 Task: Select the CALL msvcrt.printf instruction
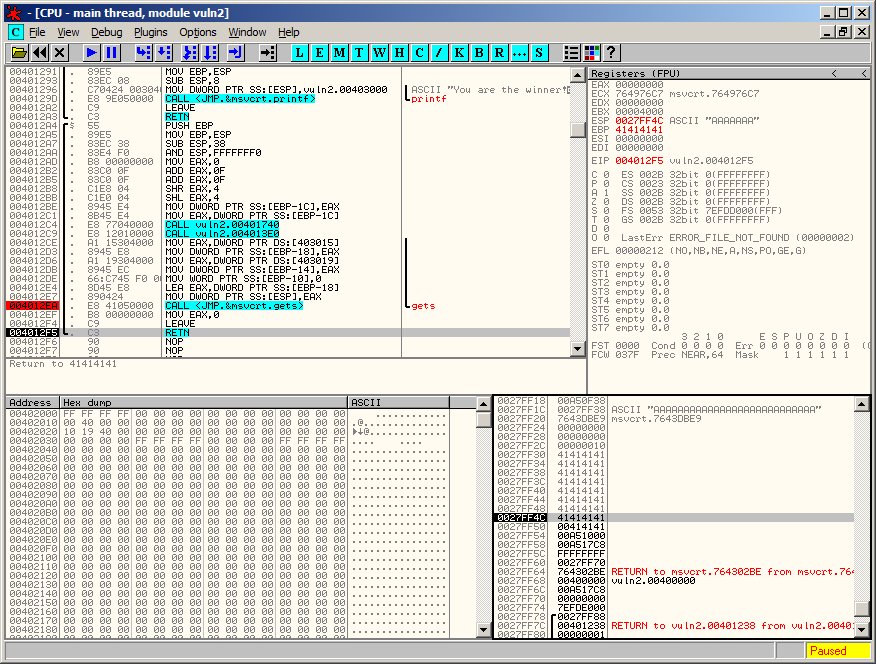pyautogui.click(x=240, y=98)
